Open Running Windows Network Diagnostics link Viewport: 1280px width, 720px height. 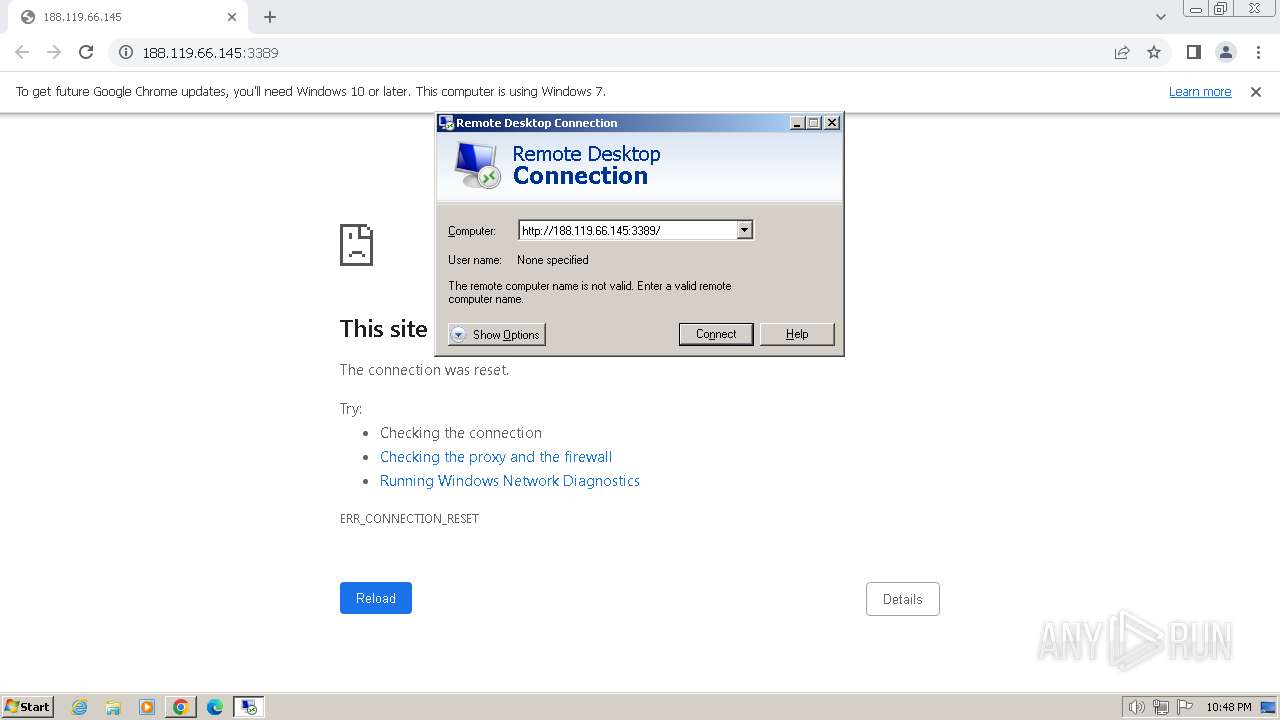(510, 481)
